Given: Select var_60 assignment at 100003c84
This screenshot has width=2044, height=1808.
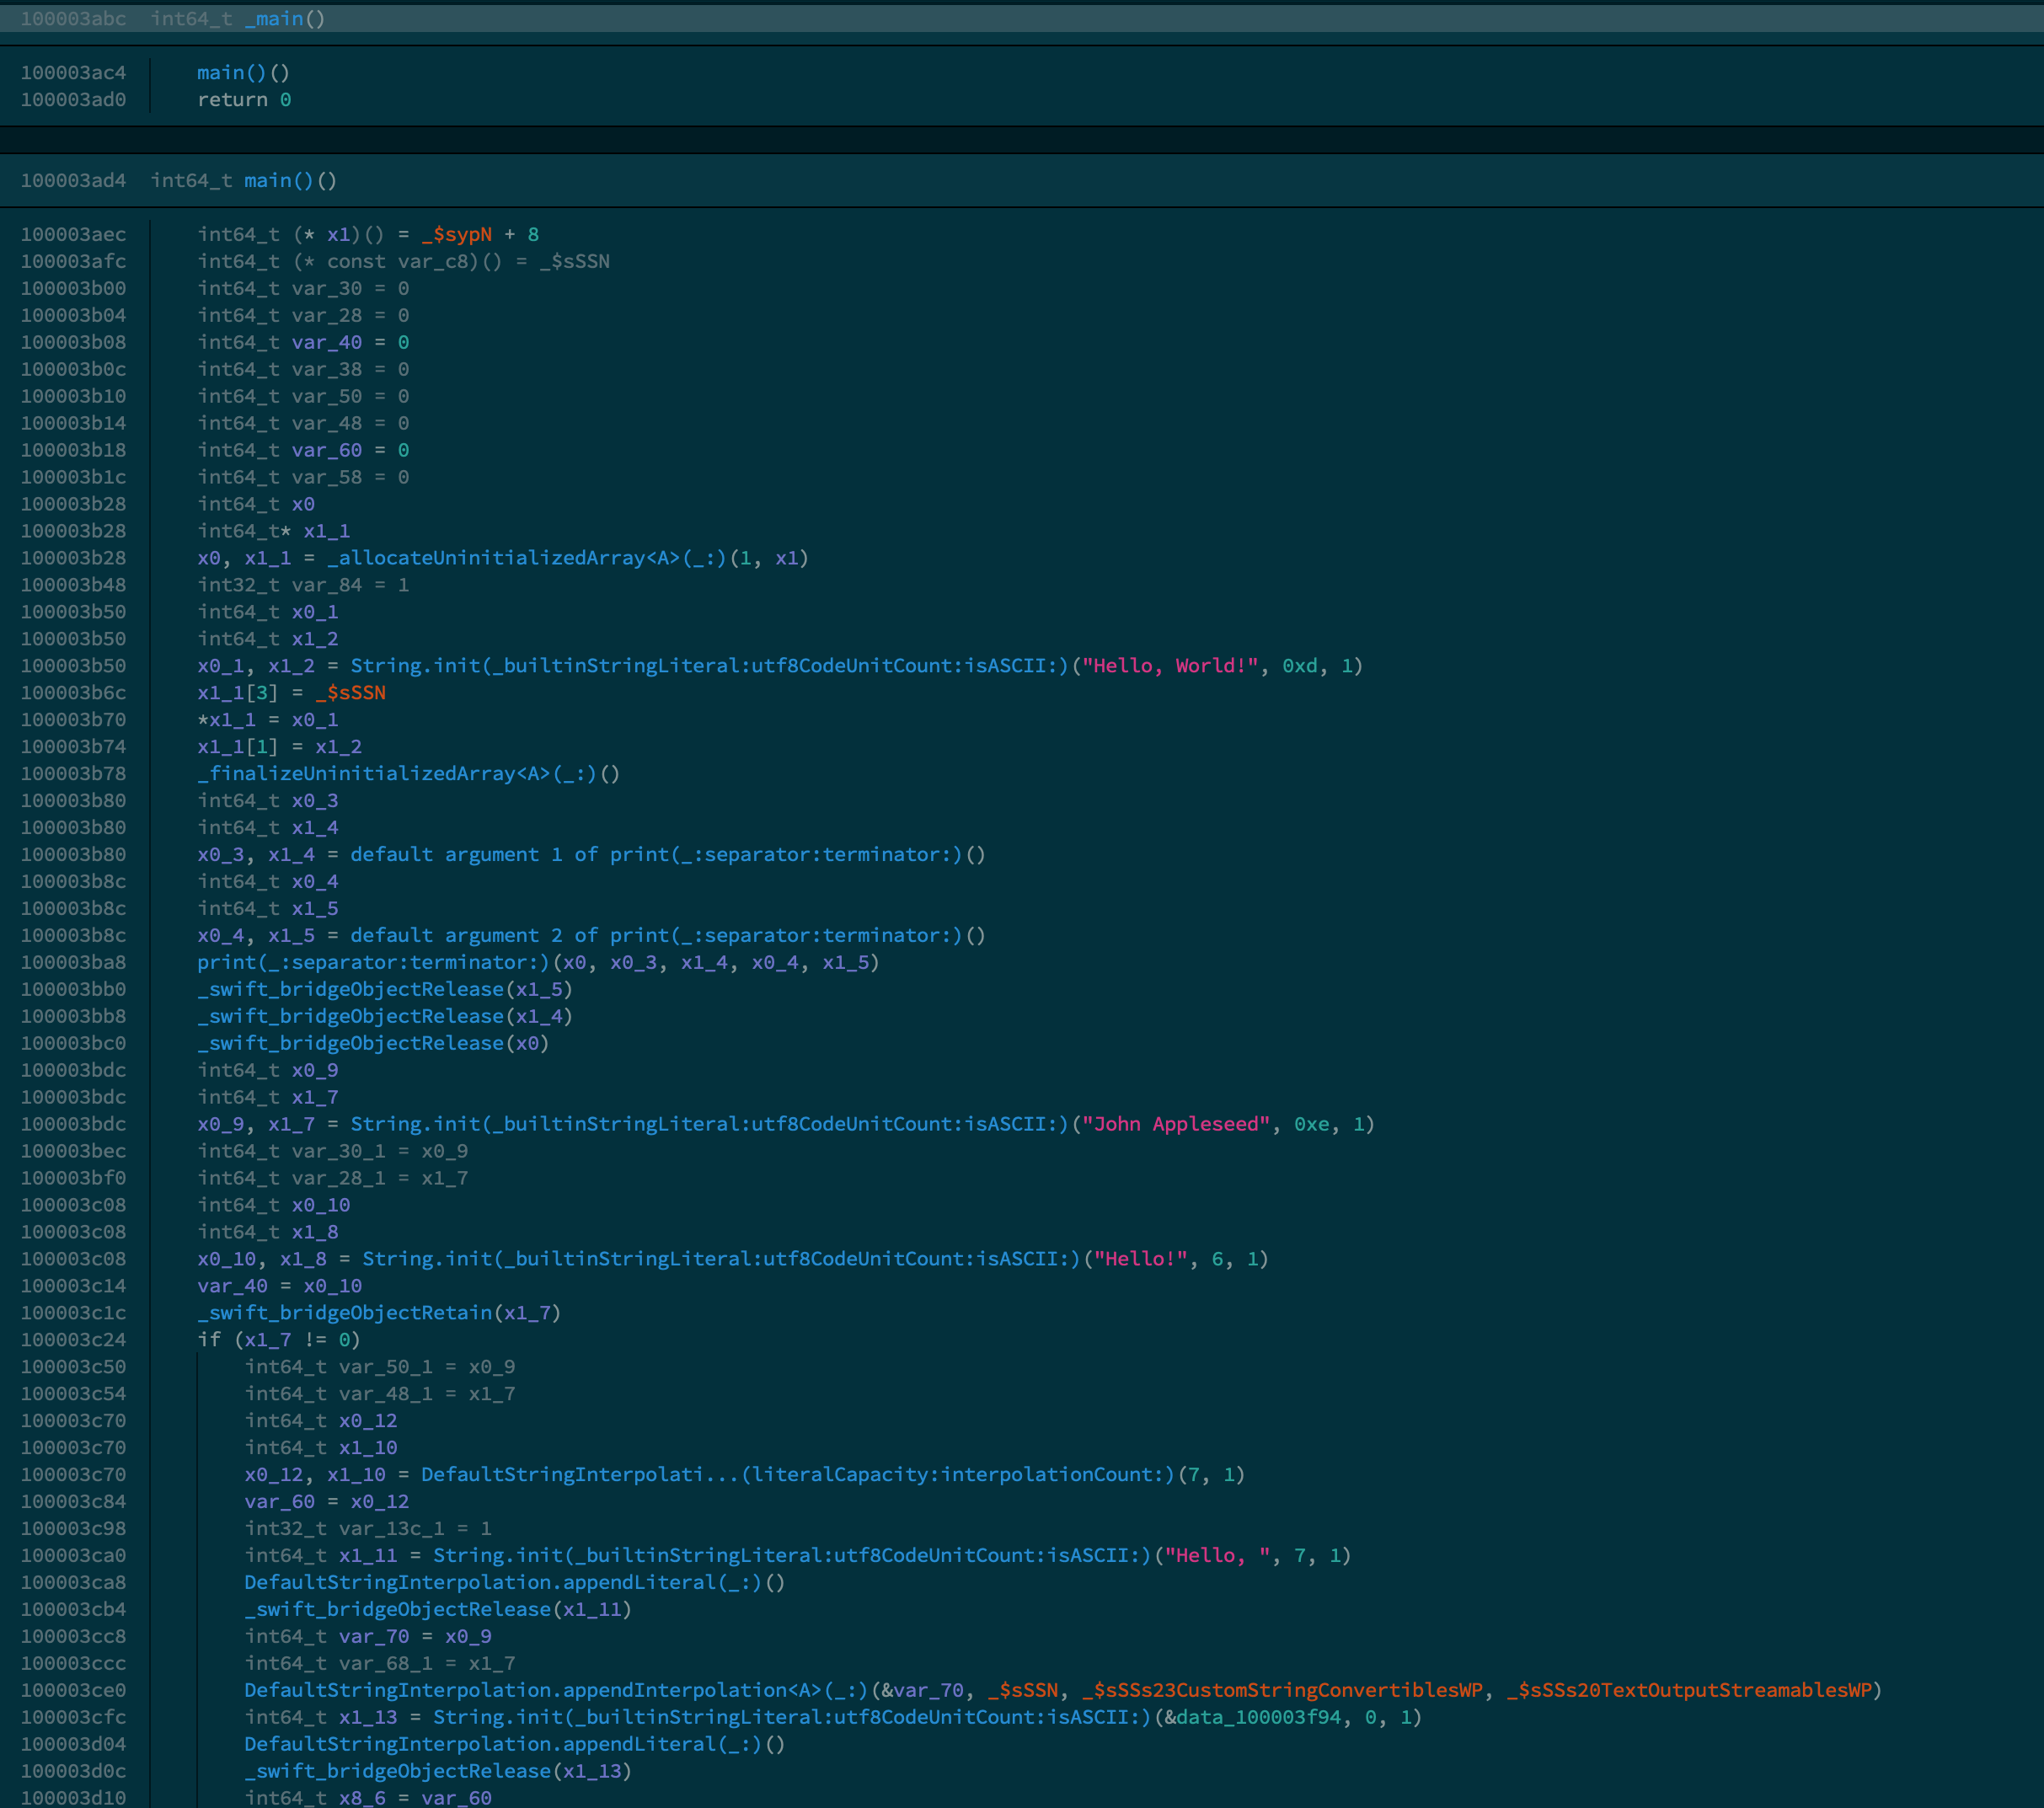Looking at the screenshot, I should (x=279, y=1503).
